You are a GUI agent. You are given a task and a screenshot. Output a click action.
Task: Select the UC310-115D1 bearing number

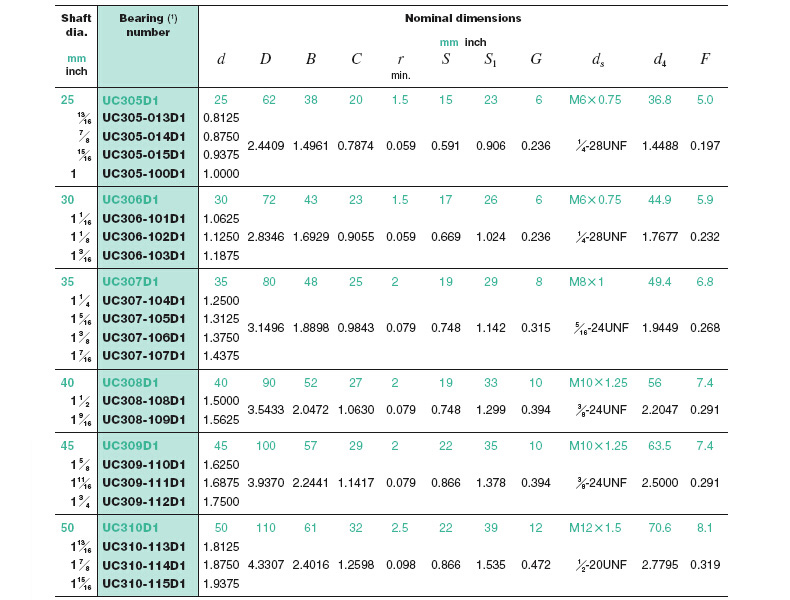[x=144, y=584]
